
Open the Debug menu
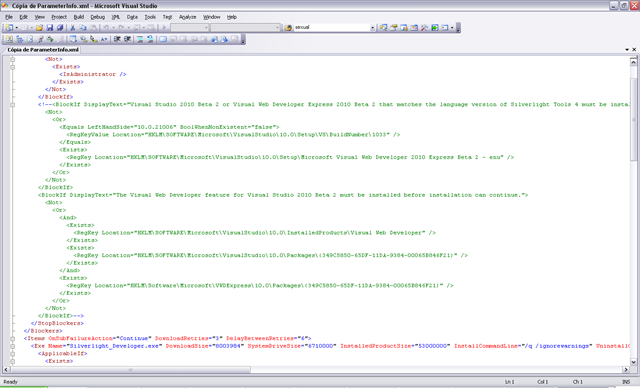[x=98, y=17]
